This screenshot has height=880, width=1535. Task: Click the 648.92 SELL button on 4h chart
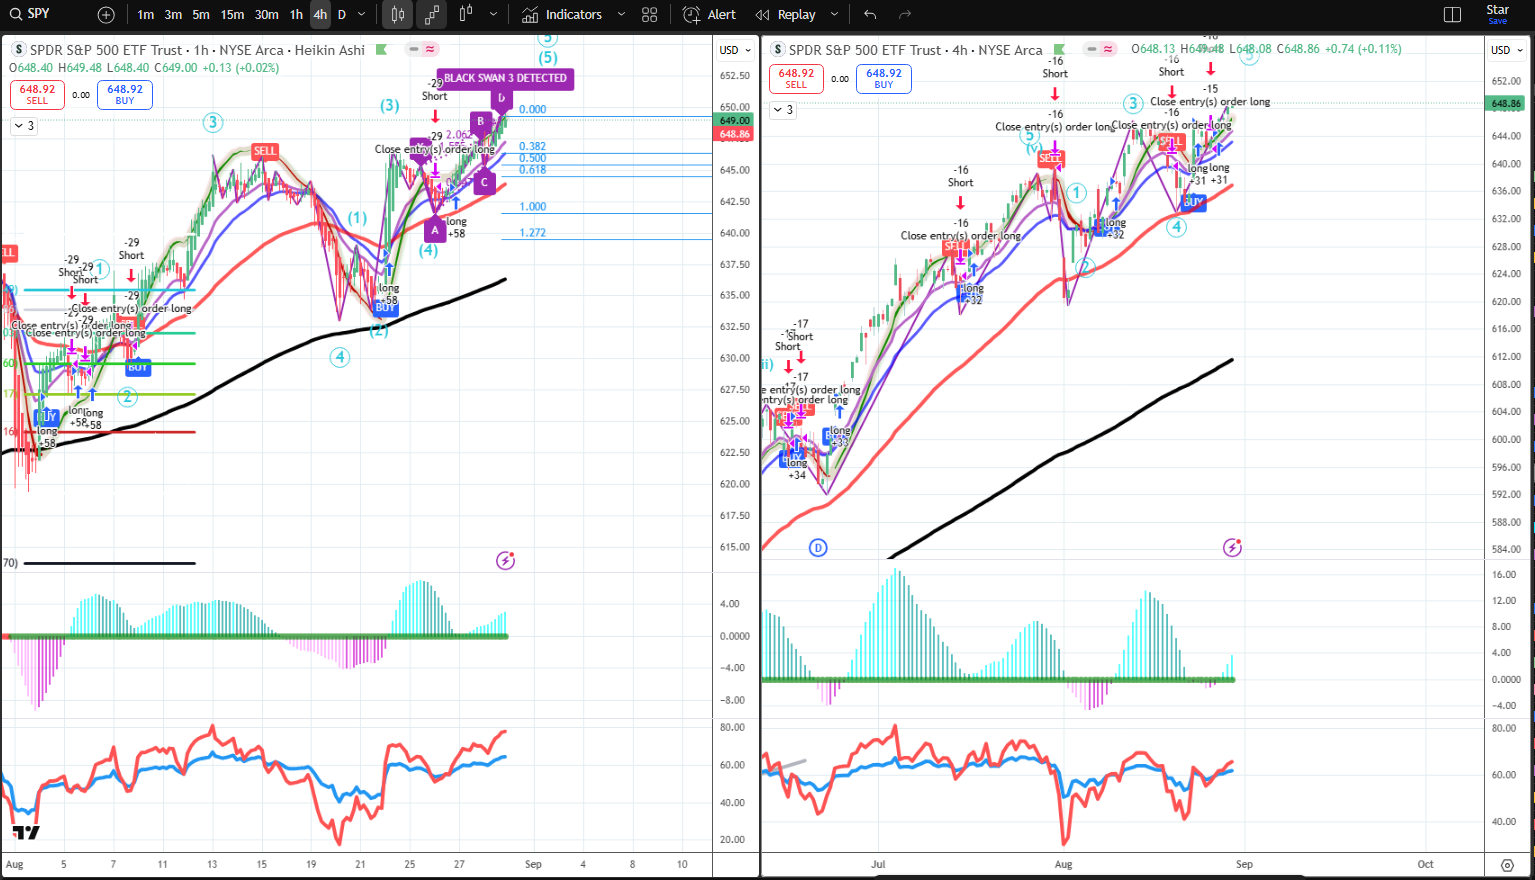[x=796, y=78]
